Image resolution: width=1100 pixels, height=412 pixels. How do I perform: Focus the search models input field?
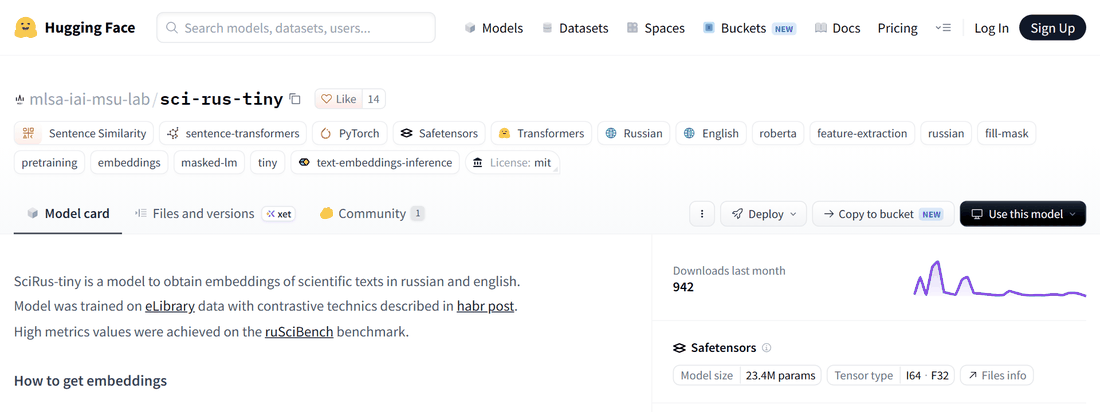click(296, 28)
